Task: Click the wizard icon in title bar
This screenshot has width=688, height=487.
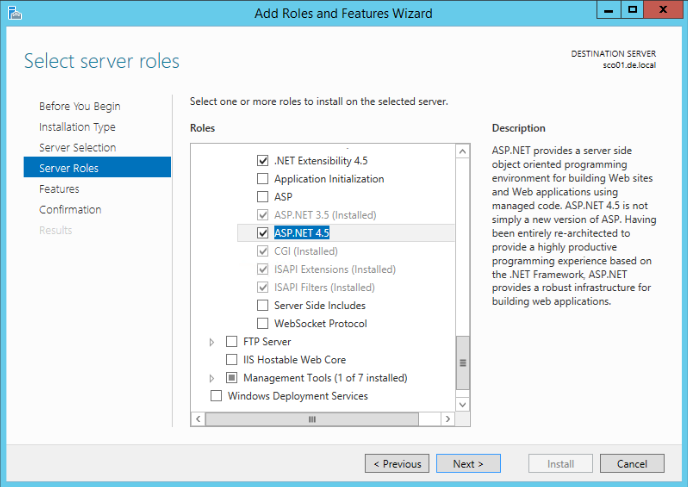Action: tap(13, 13)
